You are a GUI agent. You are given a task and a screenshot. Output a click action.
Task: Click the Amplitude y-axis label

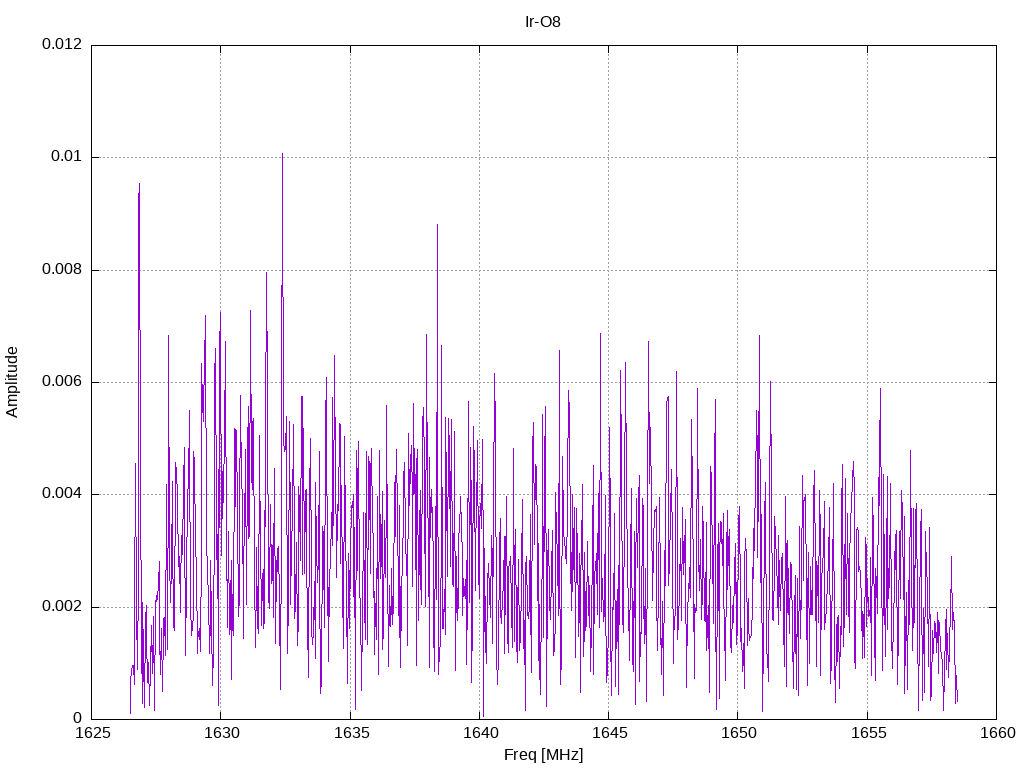click(x=12, y=382)
